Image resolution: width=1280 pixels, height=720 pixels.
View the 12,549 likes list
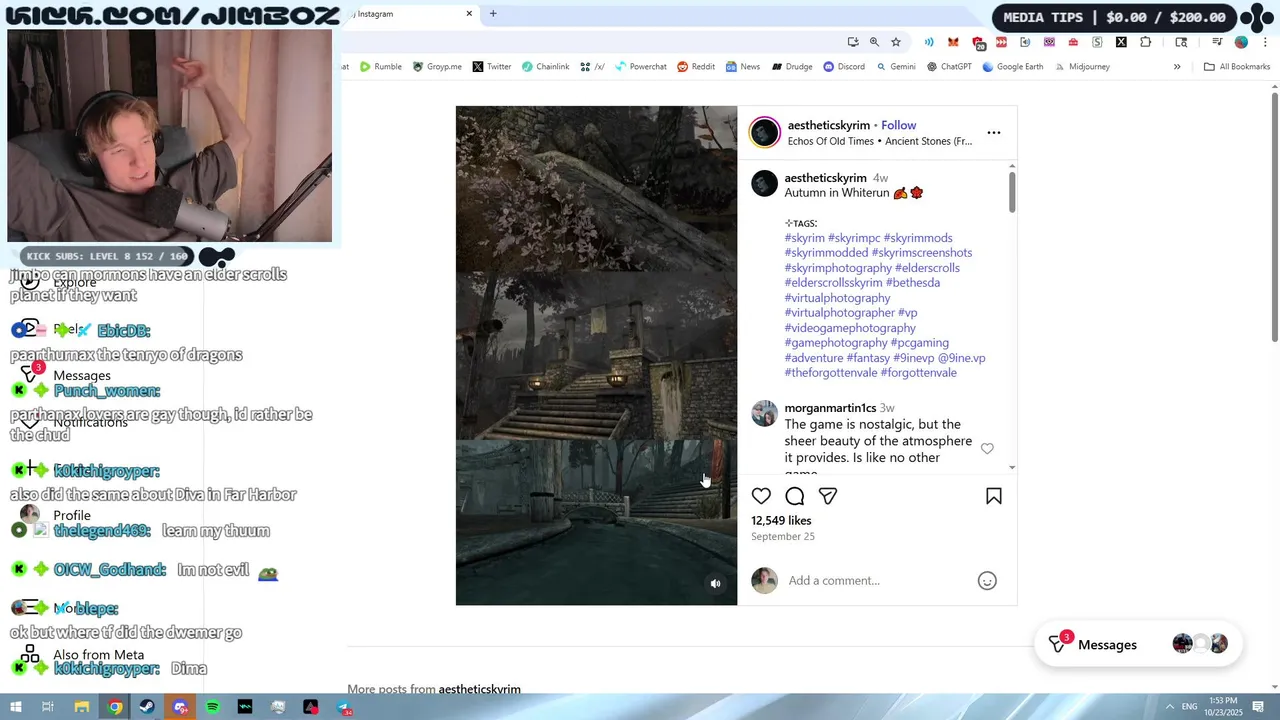(781, 521)
